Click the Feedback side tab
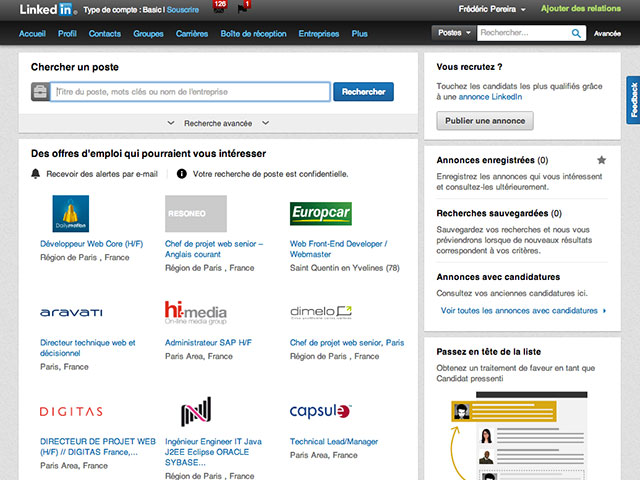Screen dimensions: 640x480 (x=633, y=100)
